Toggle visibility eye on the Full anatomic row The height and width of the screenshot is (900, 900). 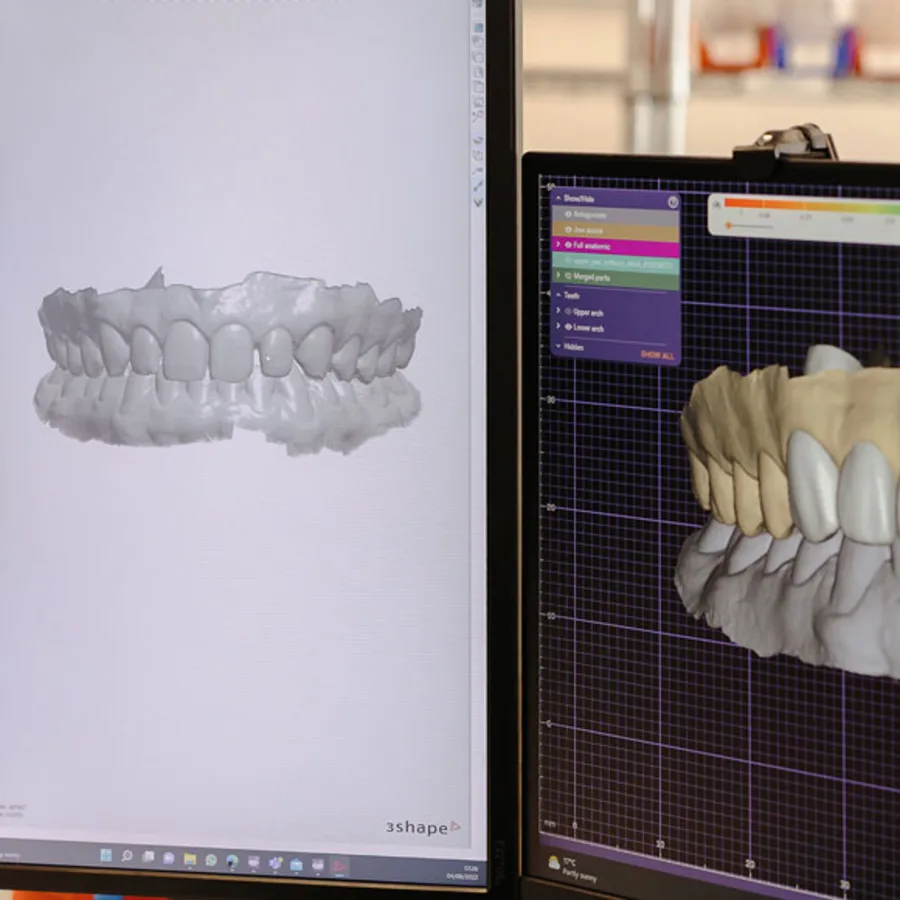tap(568, 245)
